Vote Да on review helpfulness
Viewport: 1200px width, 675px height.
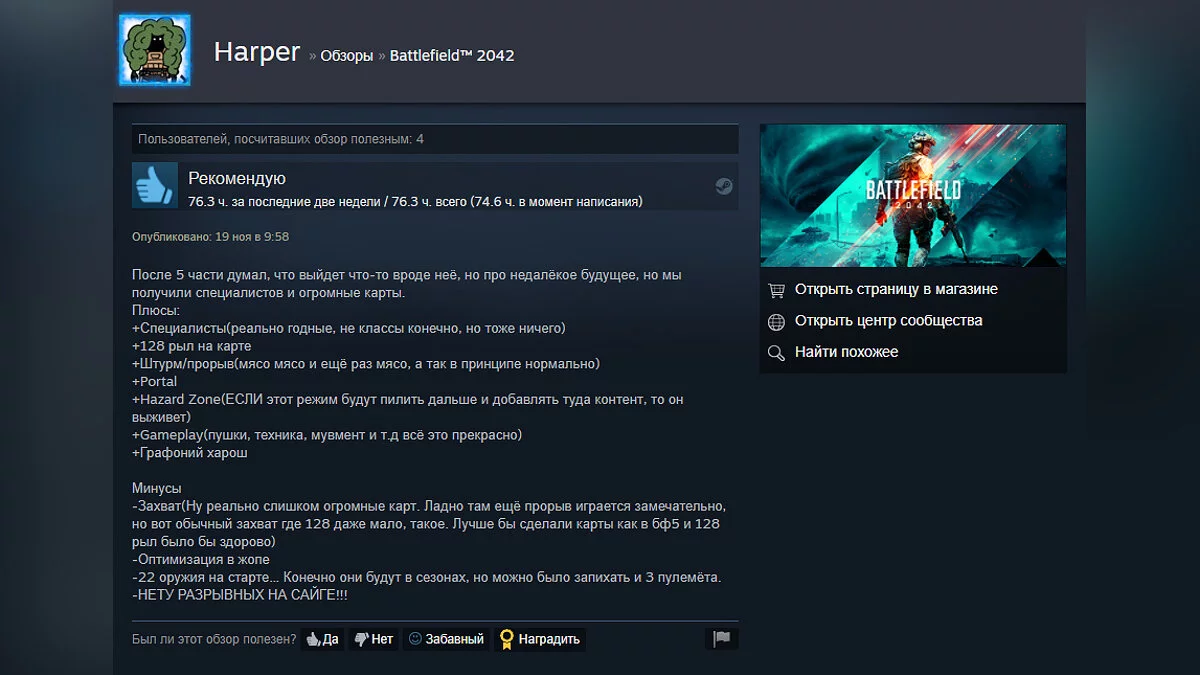click(x=322, y=639)
